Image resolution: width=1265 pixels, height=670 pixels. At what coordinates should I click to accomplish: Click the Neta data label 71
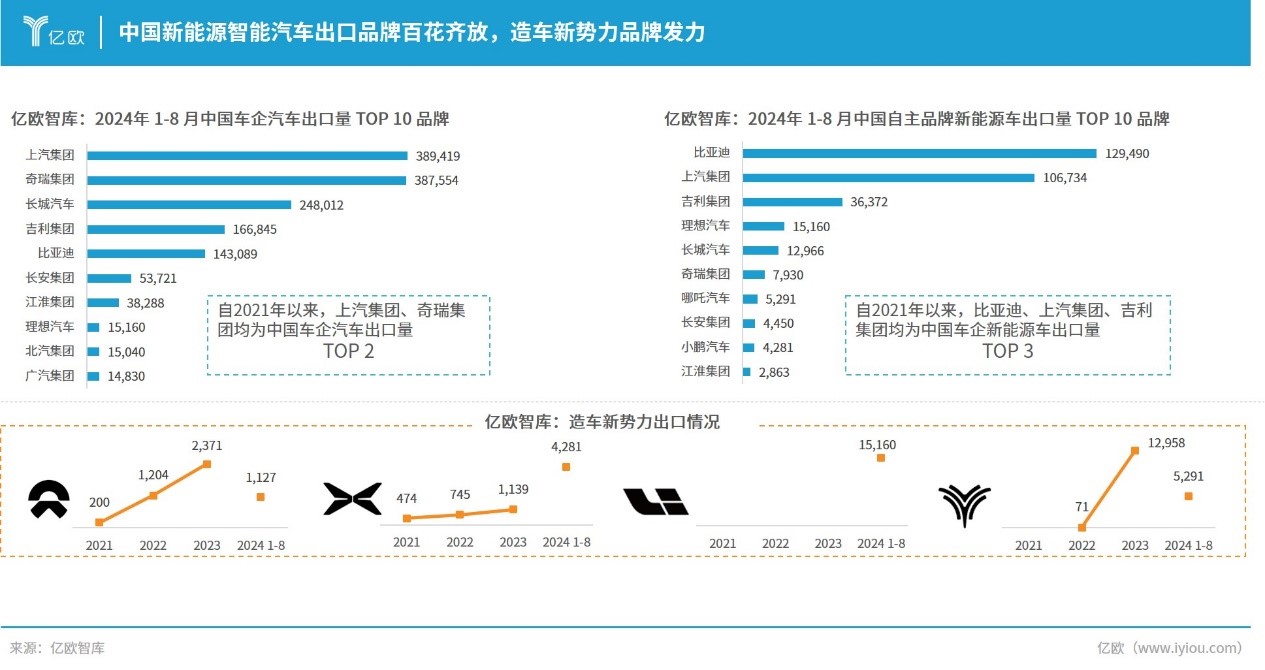click(x=1082, y=507)
